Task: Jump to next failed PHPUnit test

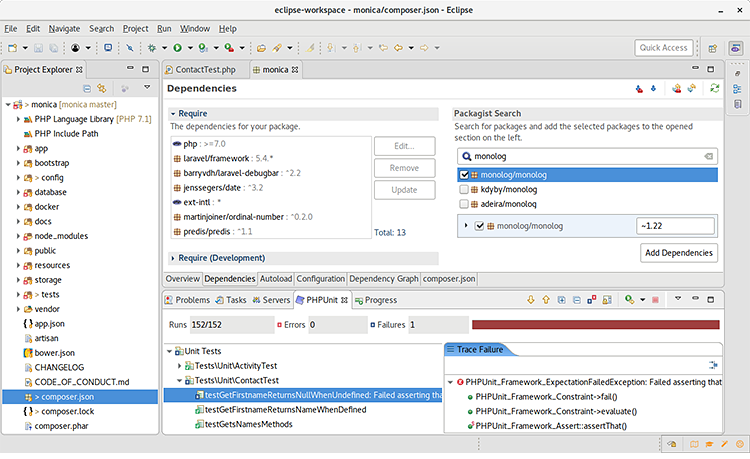Action: tap(530, 299)
